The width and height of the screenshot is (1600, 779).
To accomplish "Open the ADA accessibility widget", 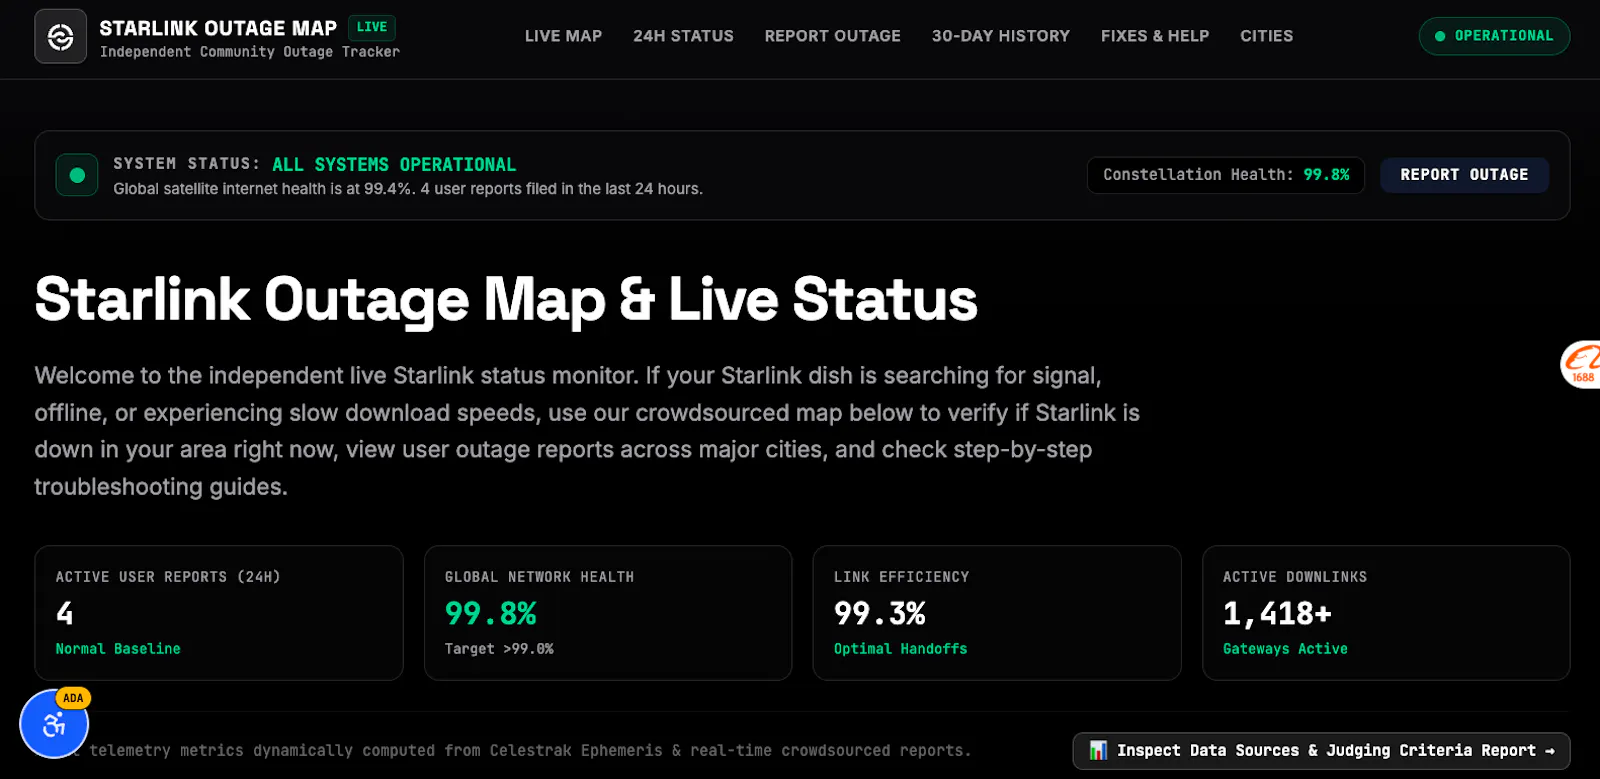I will [x=54, y=724].
